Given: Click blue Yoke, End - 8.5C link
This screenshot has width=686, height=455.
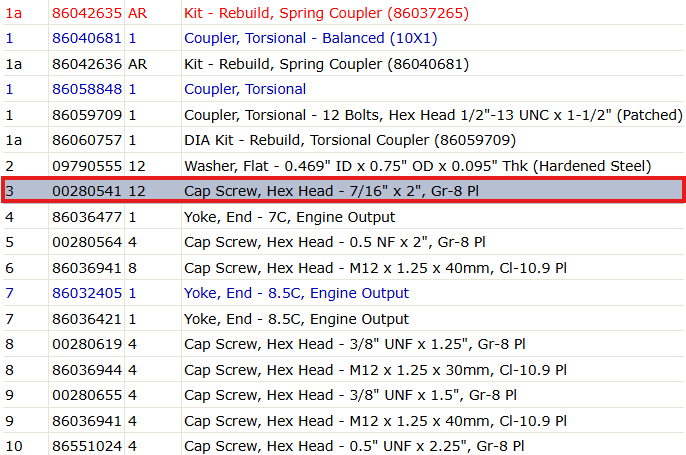Looking at the screenshot, I should [x=297, y=293].
